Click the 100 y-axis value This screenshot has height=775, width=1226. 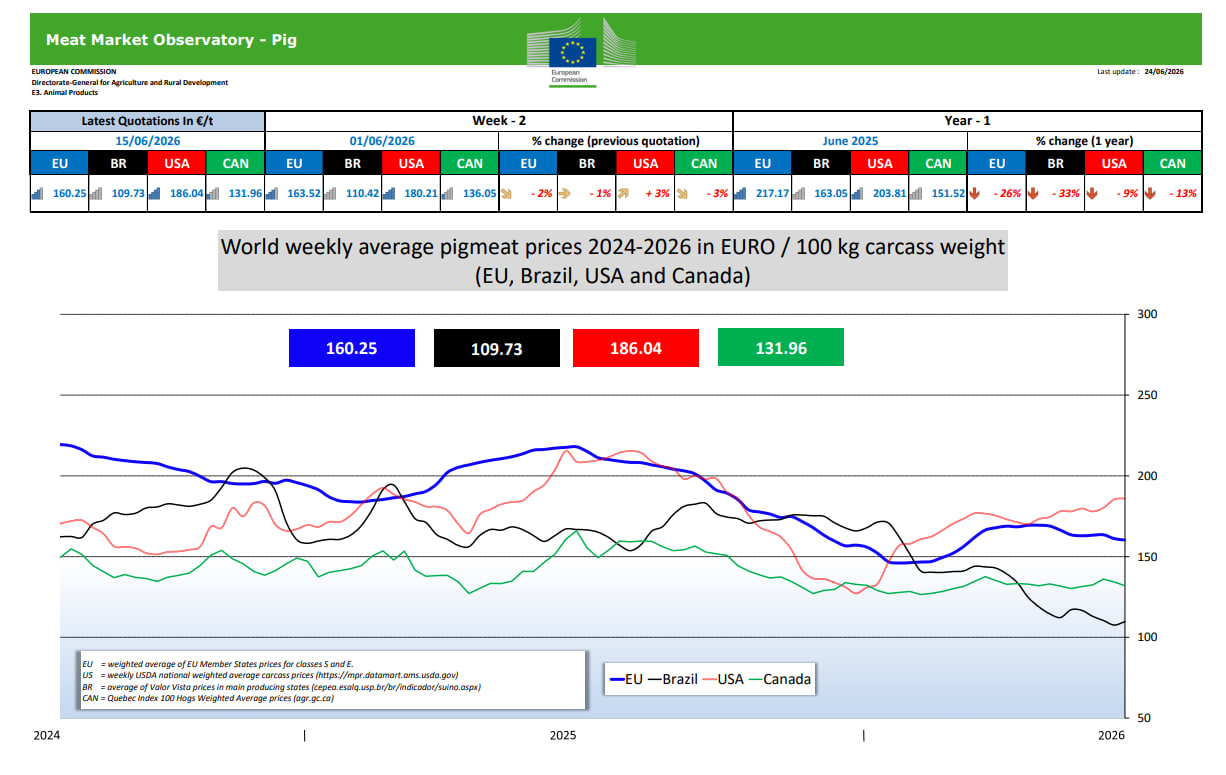coord(1147,637)
